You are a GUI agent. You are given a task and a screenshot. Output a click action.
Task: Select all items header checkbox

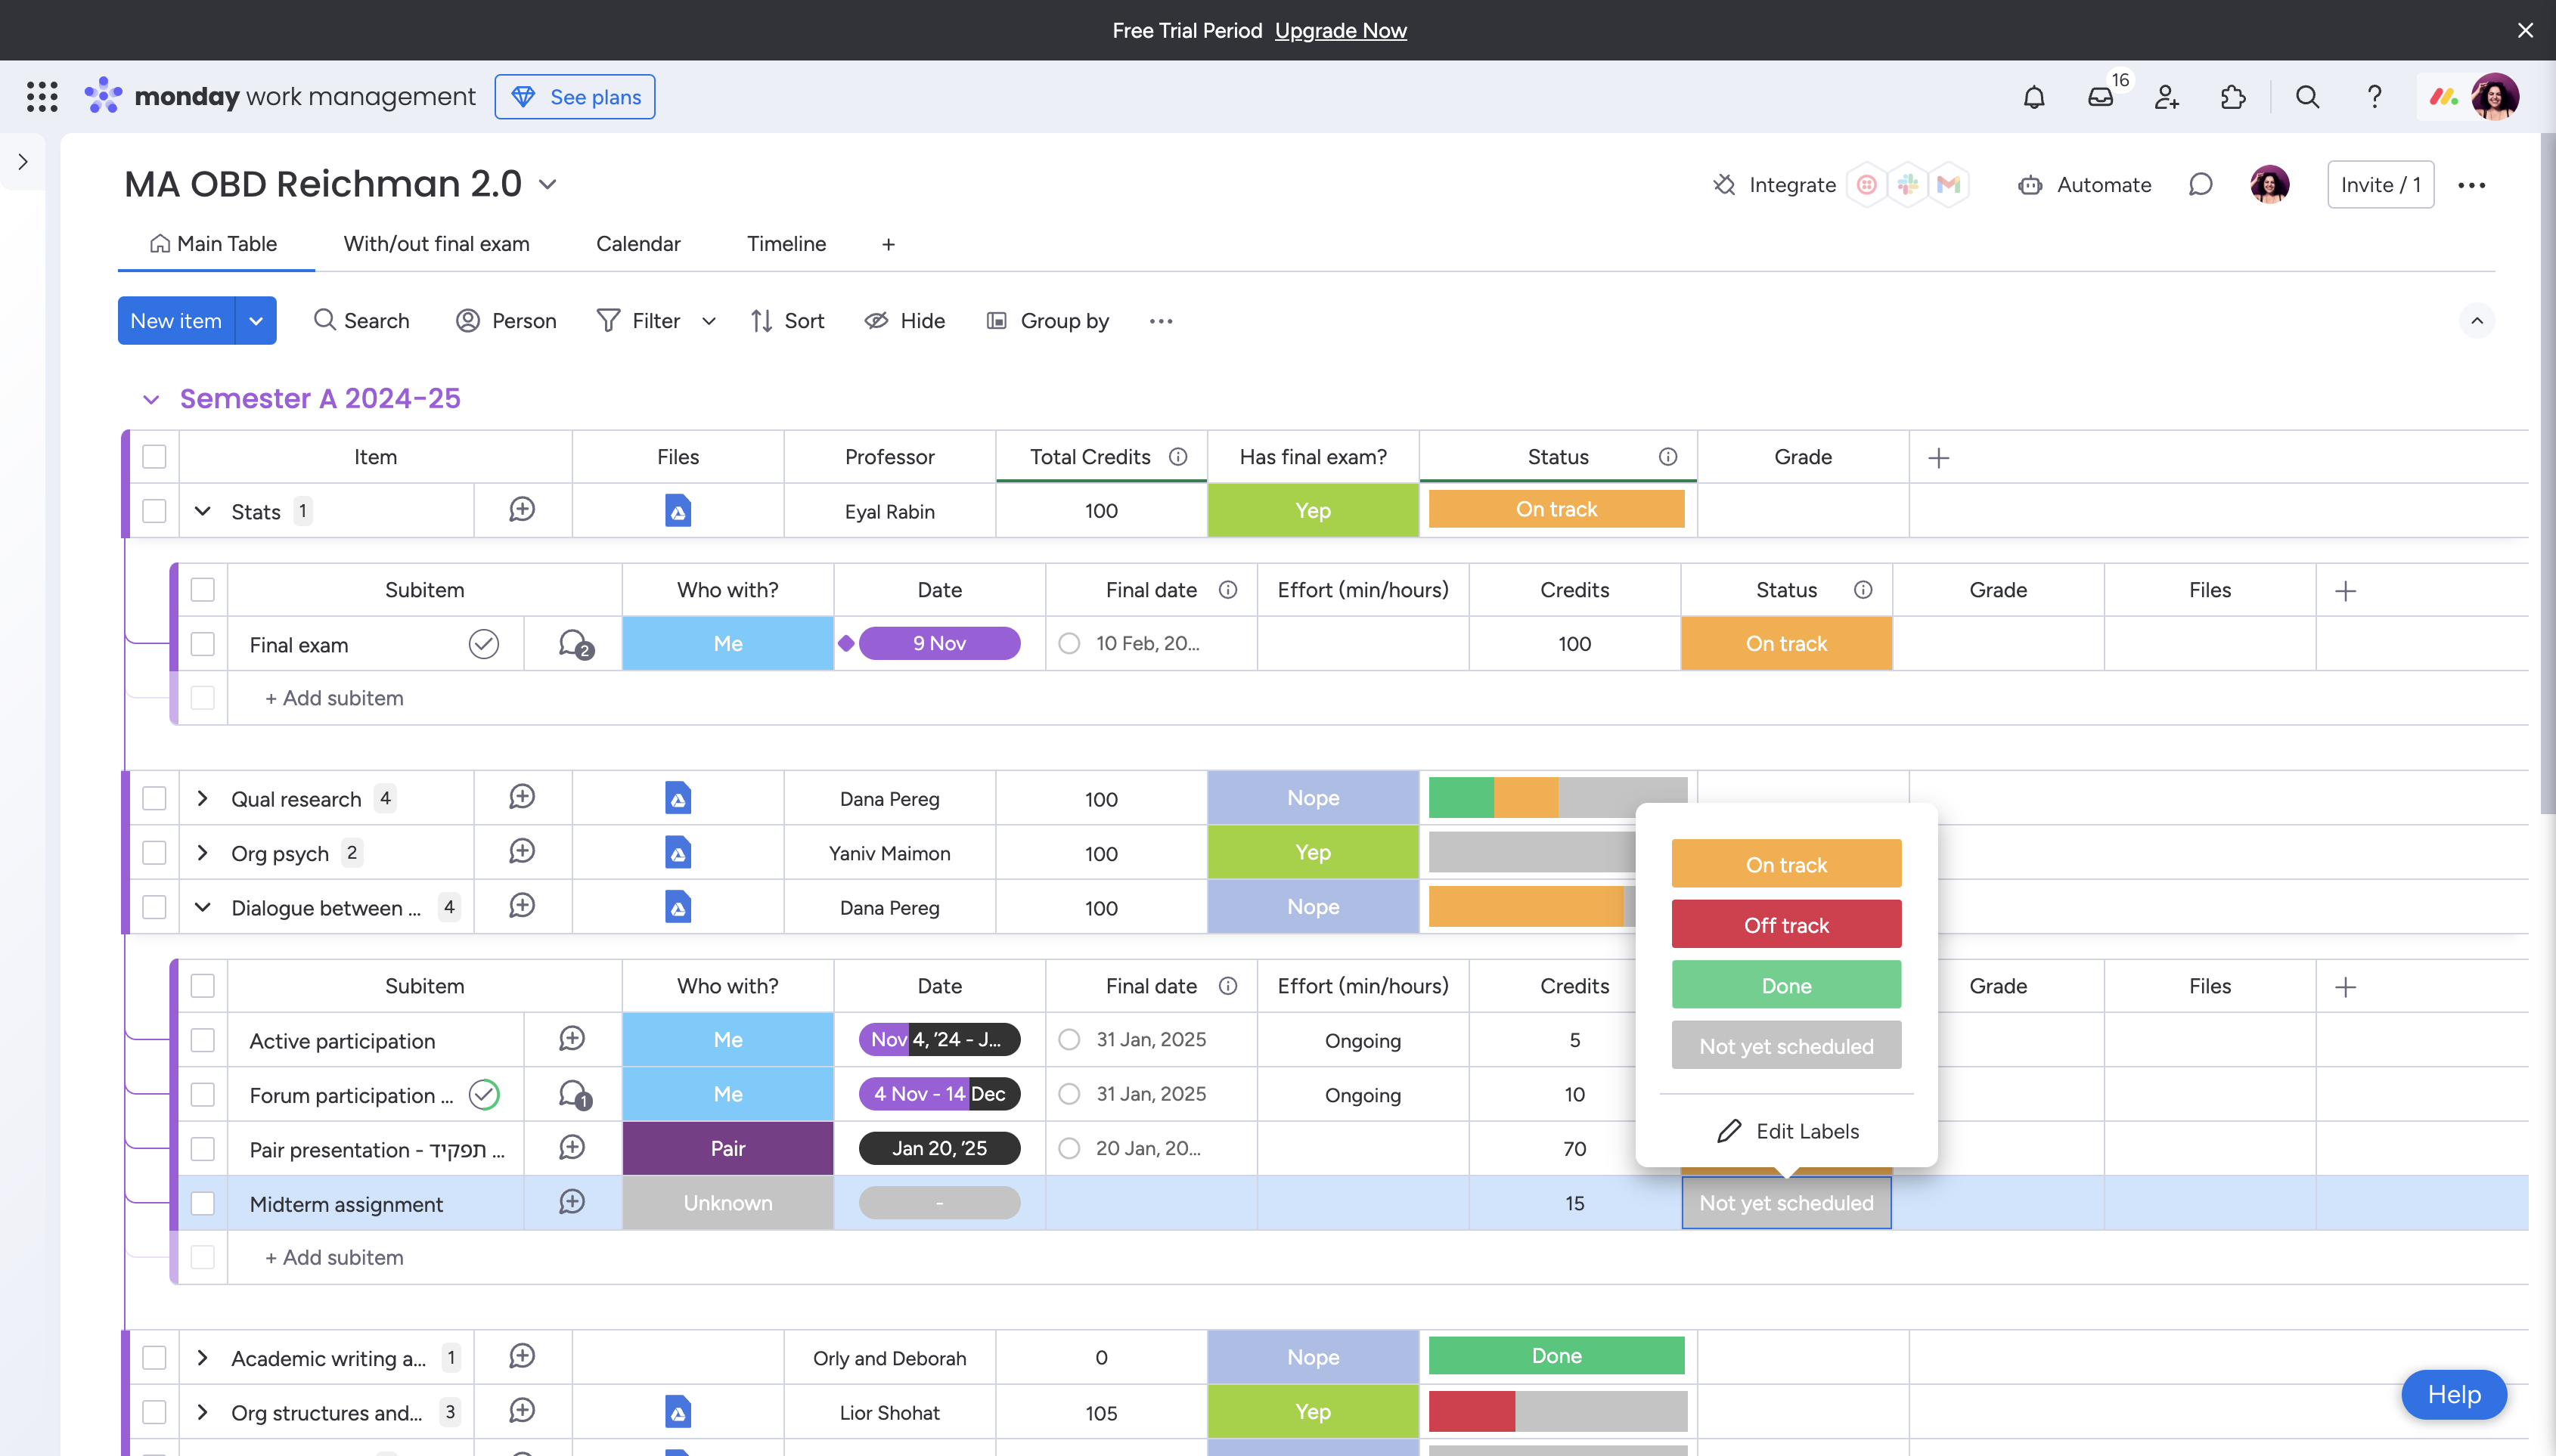click(x=154, y=457)
